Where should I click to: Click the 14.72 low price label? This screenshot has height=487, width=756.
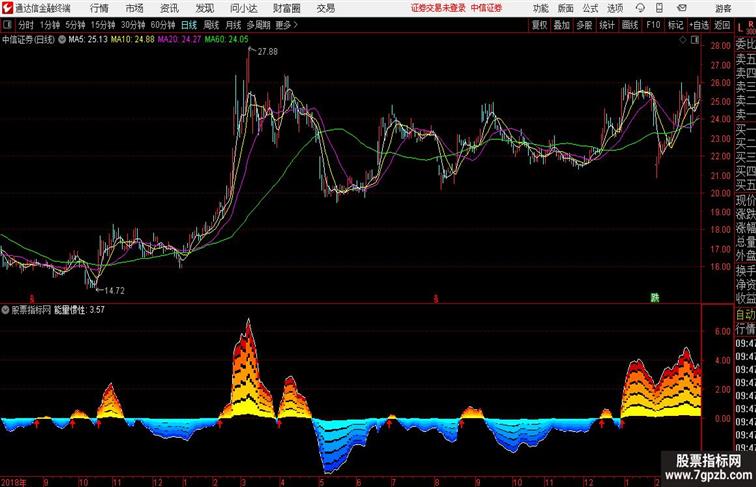point(114,291)
